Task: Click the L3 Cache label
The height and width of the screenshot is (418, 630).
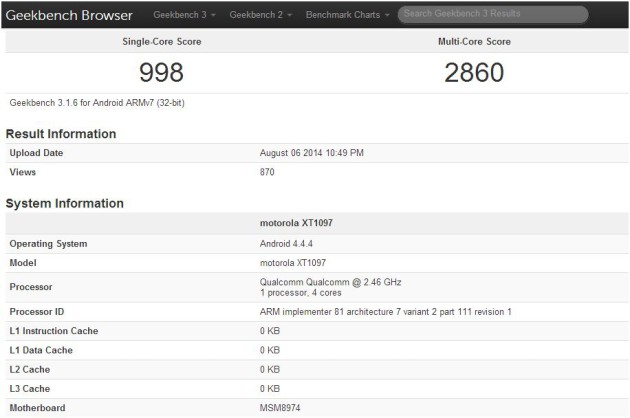Action: pos(30,389)
